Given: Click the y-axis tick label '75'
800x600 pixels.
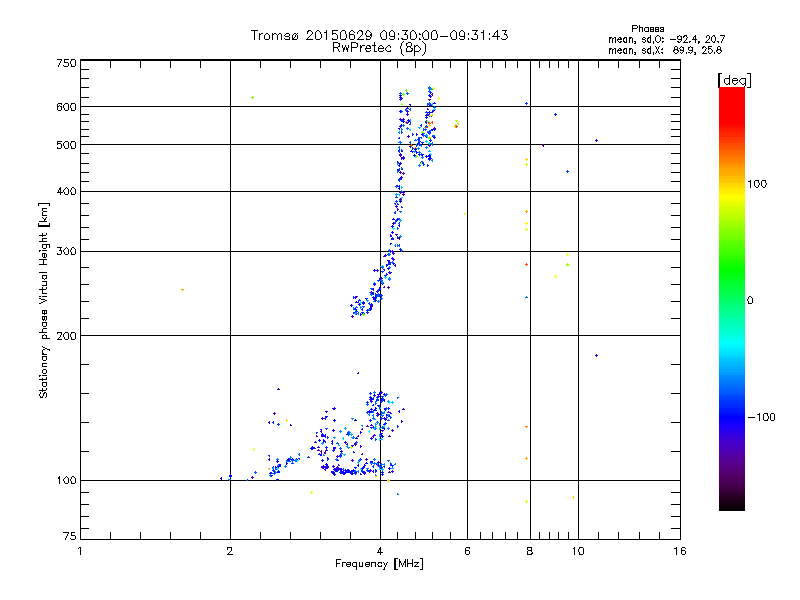Looking at the screenshot, I should pyautogui.click(x=70, y=536).
